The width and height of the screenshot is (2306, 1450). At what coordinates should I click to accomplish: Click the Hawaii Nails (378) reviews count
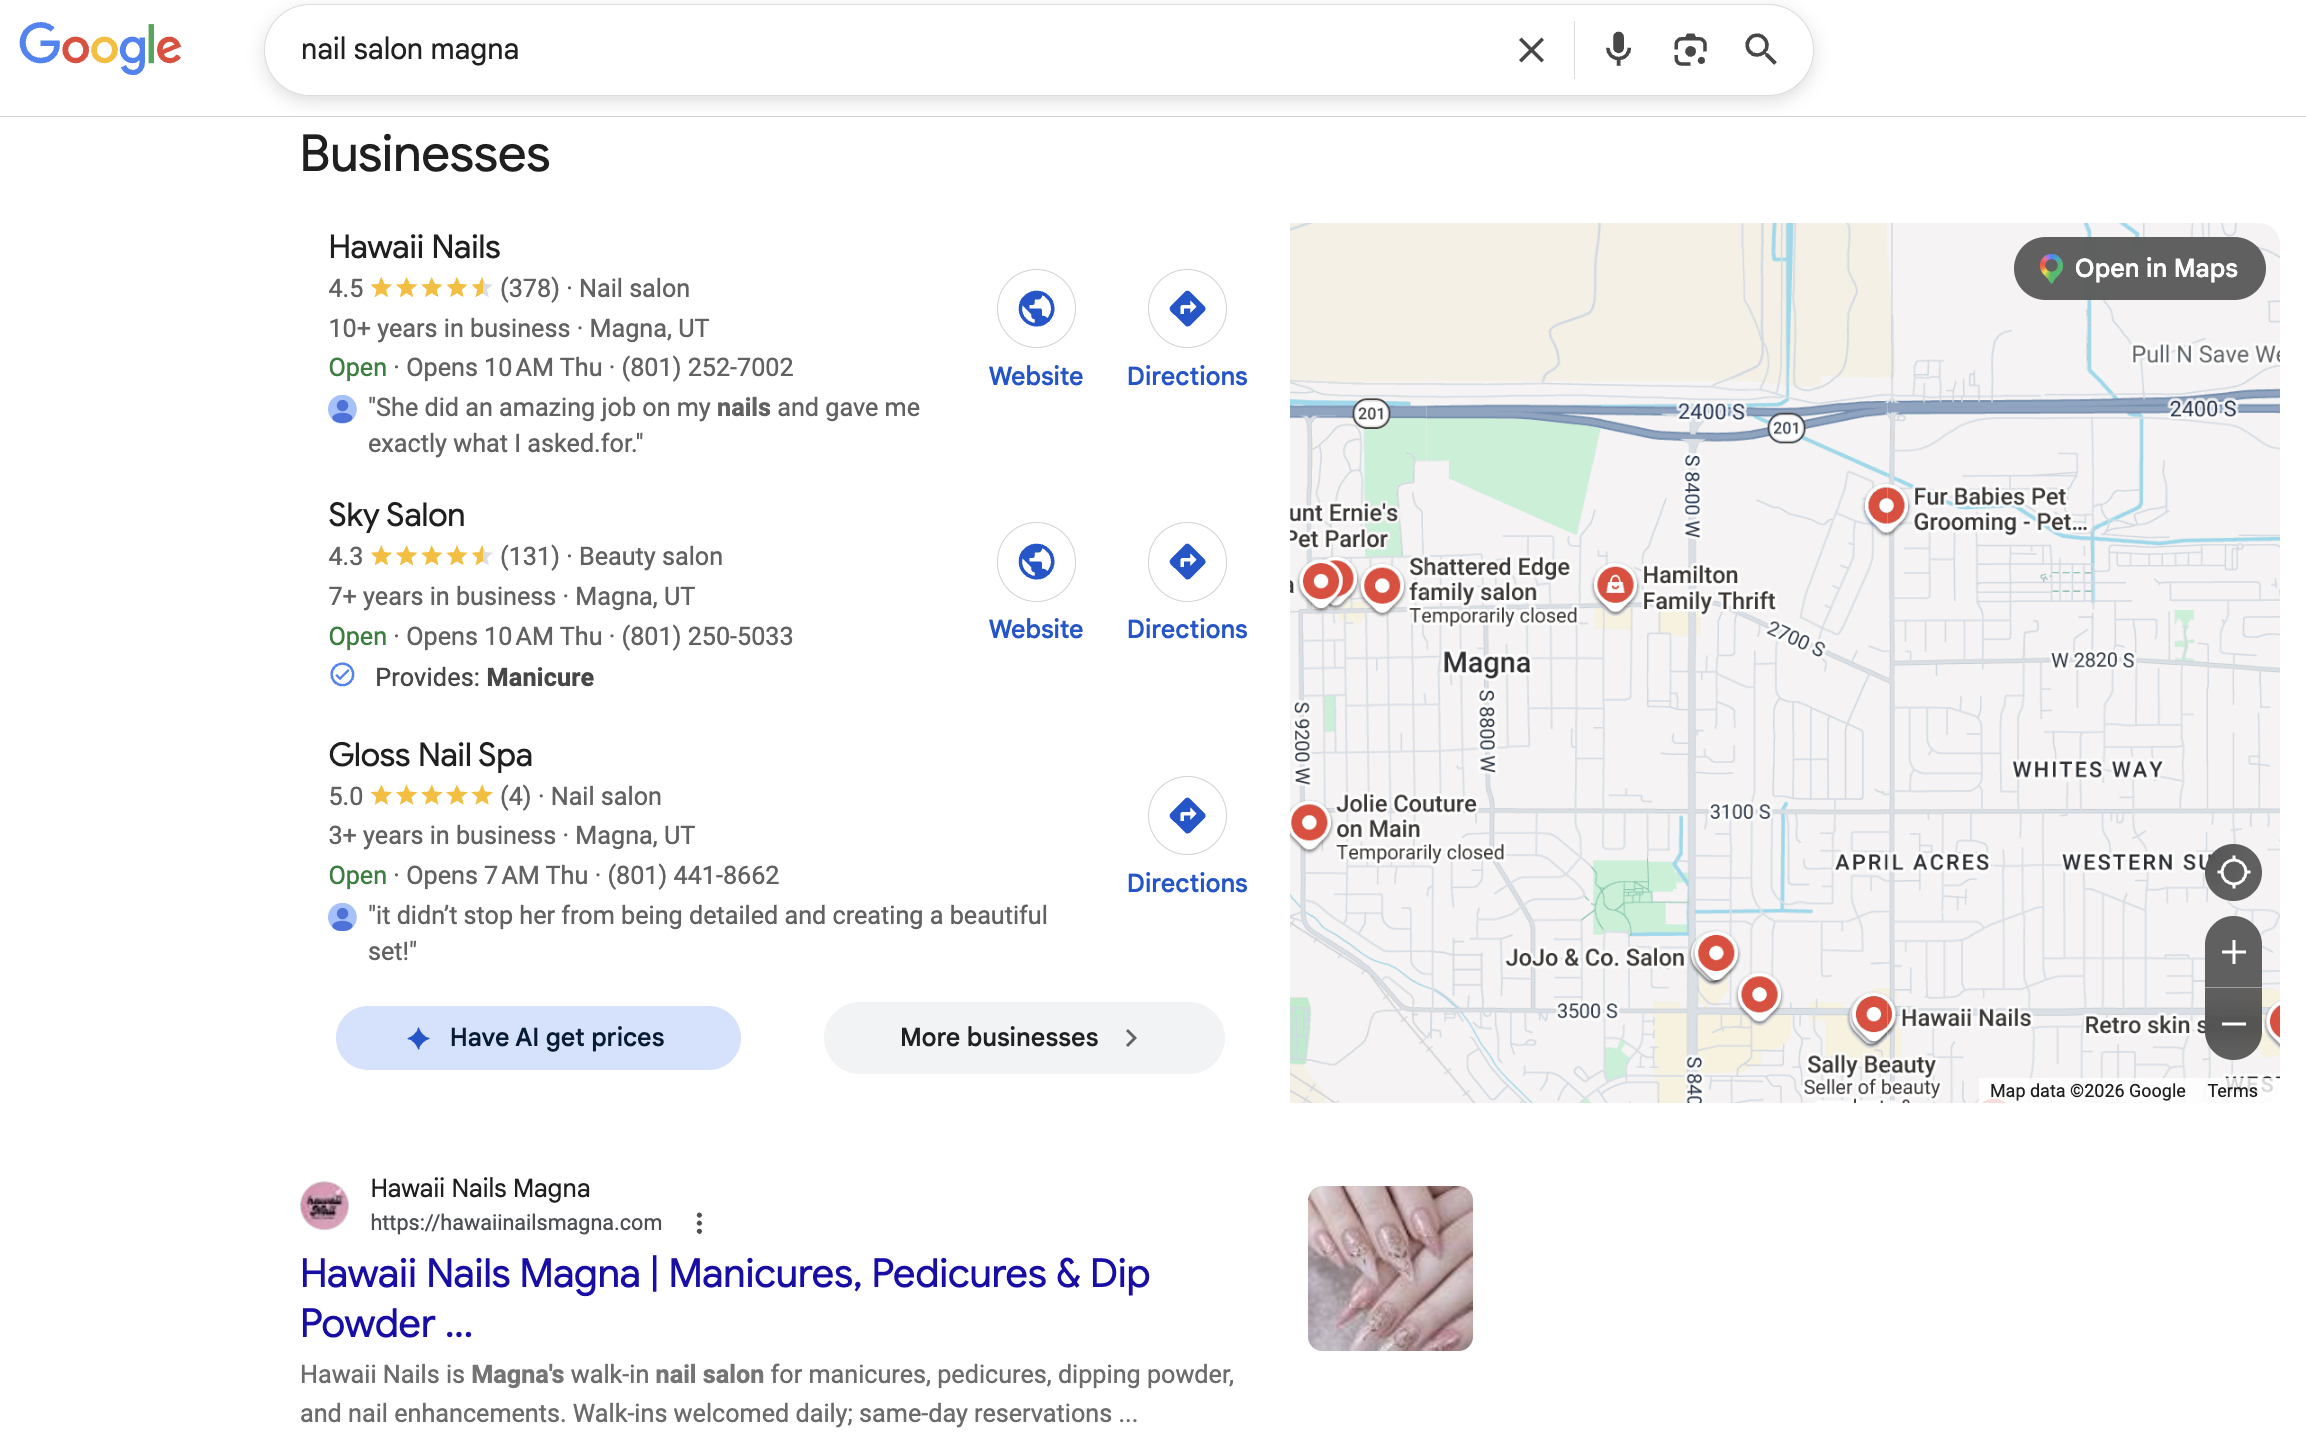(x=530, y=289)
